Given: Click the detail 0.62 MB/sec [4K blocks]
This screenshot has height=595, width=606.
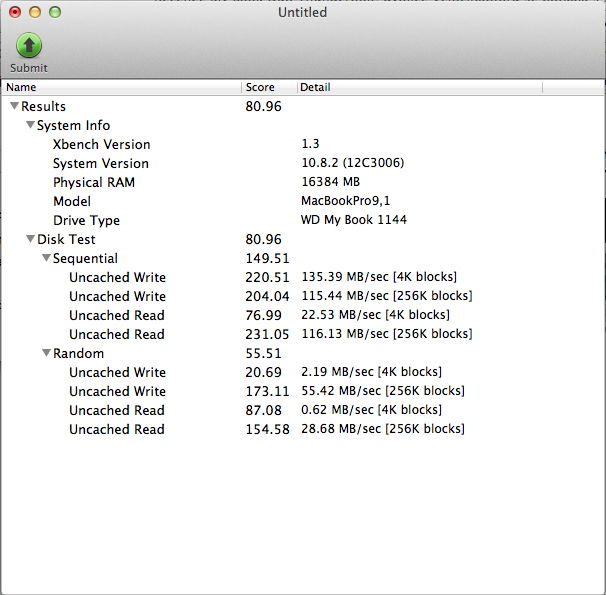Looking at the screenshot, I should coord(372,410).
